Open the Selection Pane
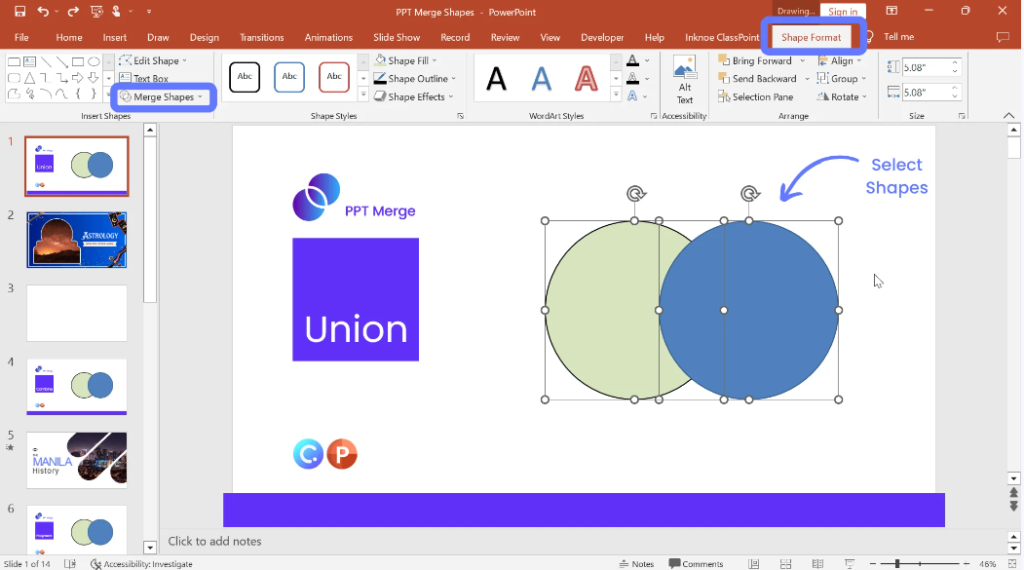The width and height of the screenshot is (1024, 570). click(x=756, y=97)
